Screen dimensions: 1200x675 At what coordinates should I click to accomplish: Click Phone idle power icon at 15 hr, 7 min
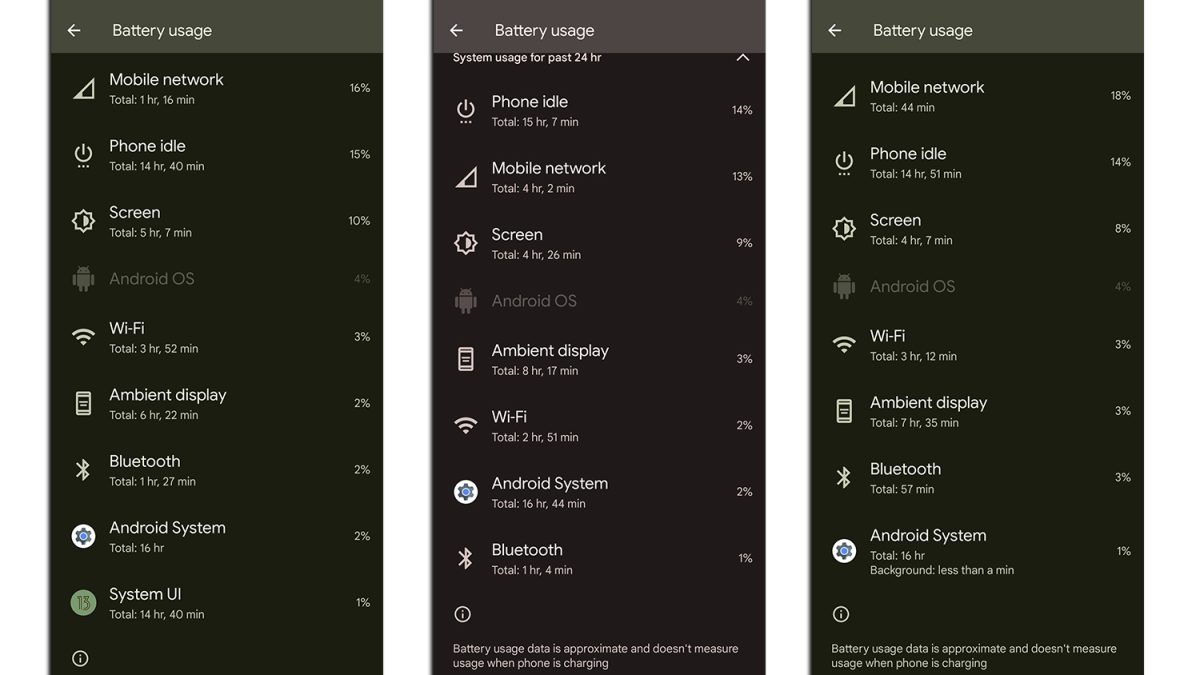point(465,111)
